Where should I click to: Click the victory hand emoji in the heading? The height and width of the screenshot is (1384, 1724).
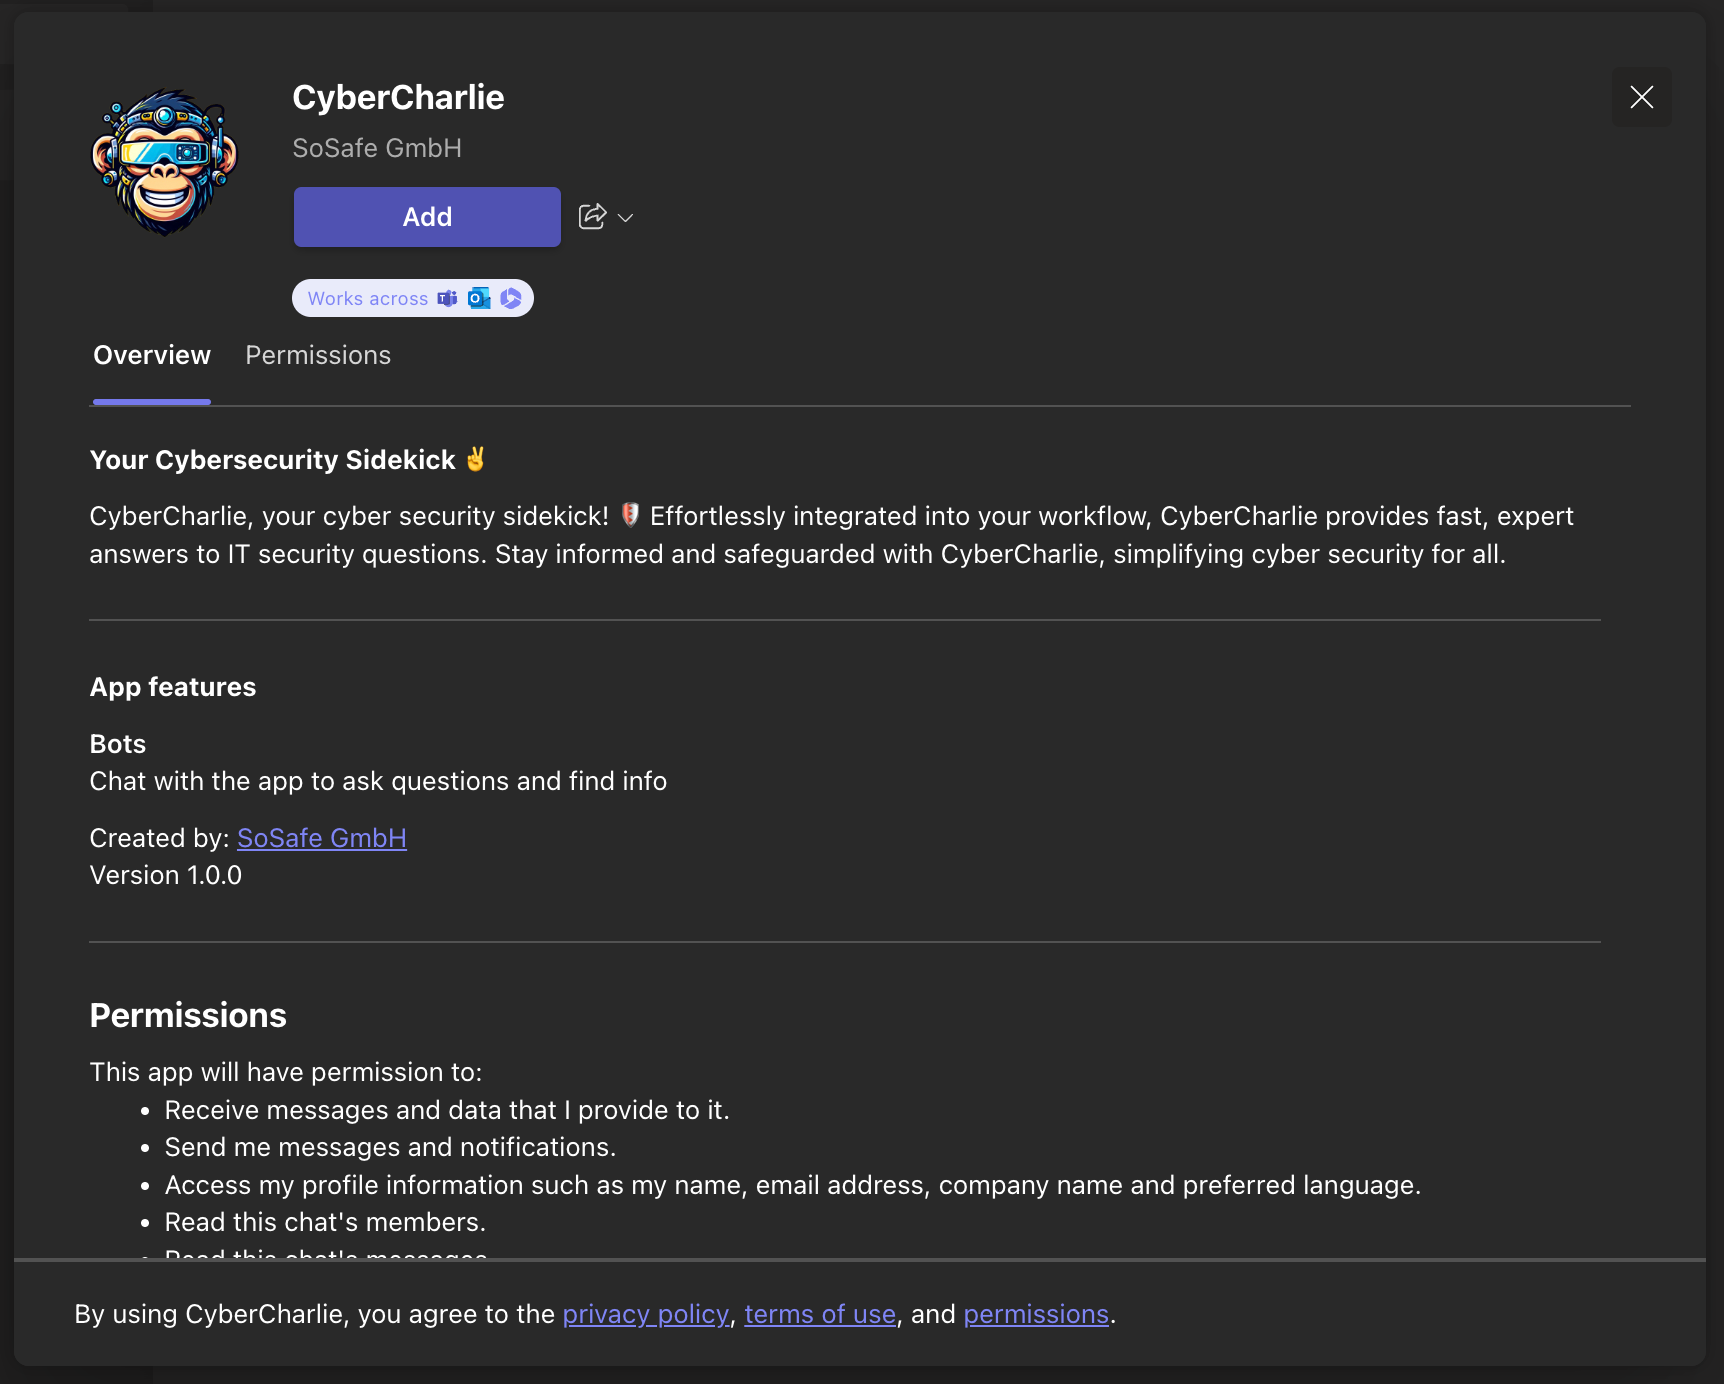tap(474, 458)
